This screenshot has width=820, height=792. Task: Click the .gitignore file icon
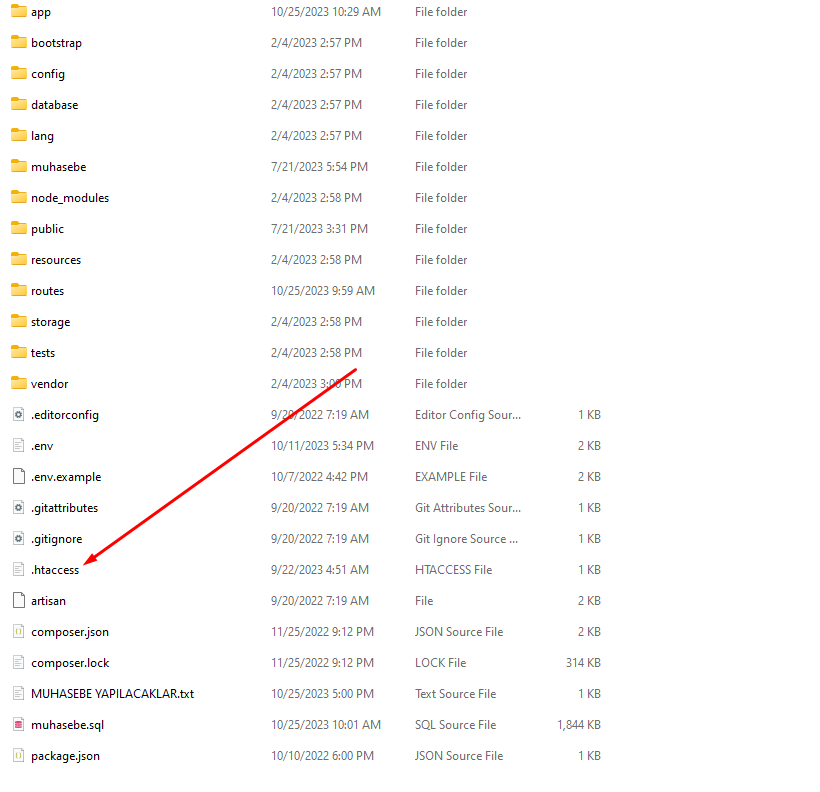[x=19, y=538]
